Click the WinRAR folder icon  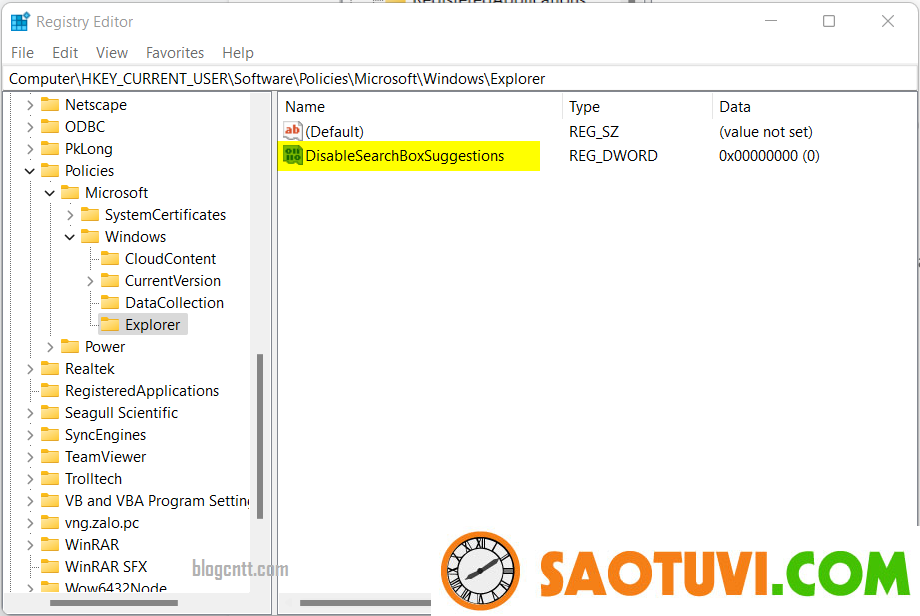50,544
